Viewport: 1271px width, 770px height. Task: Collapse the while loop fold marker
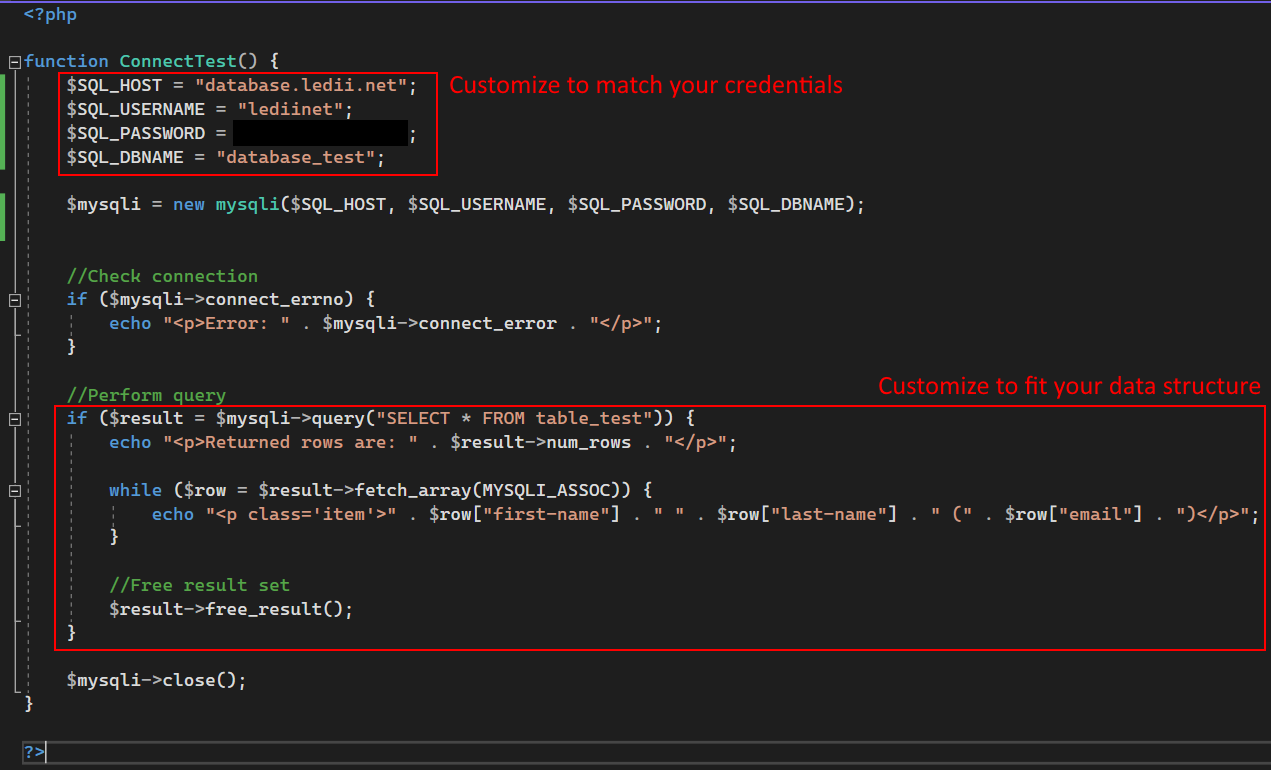click(14, 491)
